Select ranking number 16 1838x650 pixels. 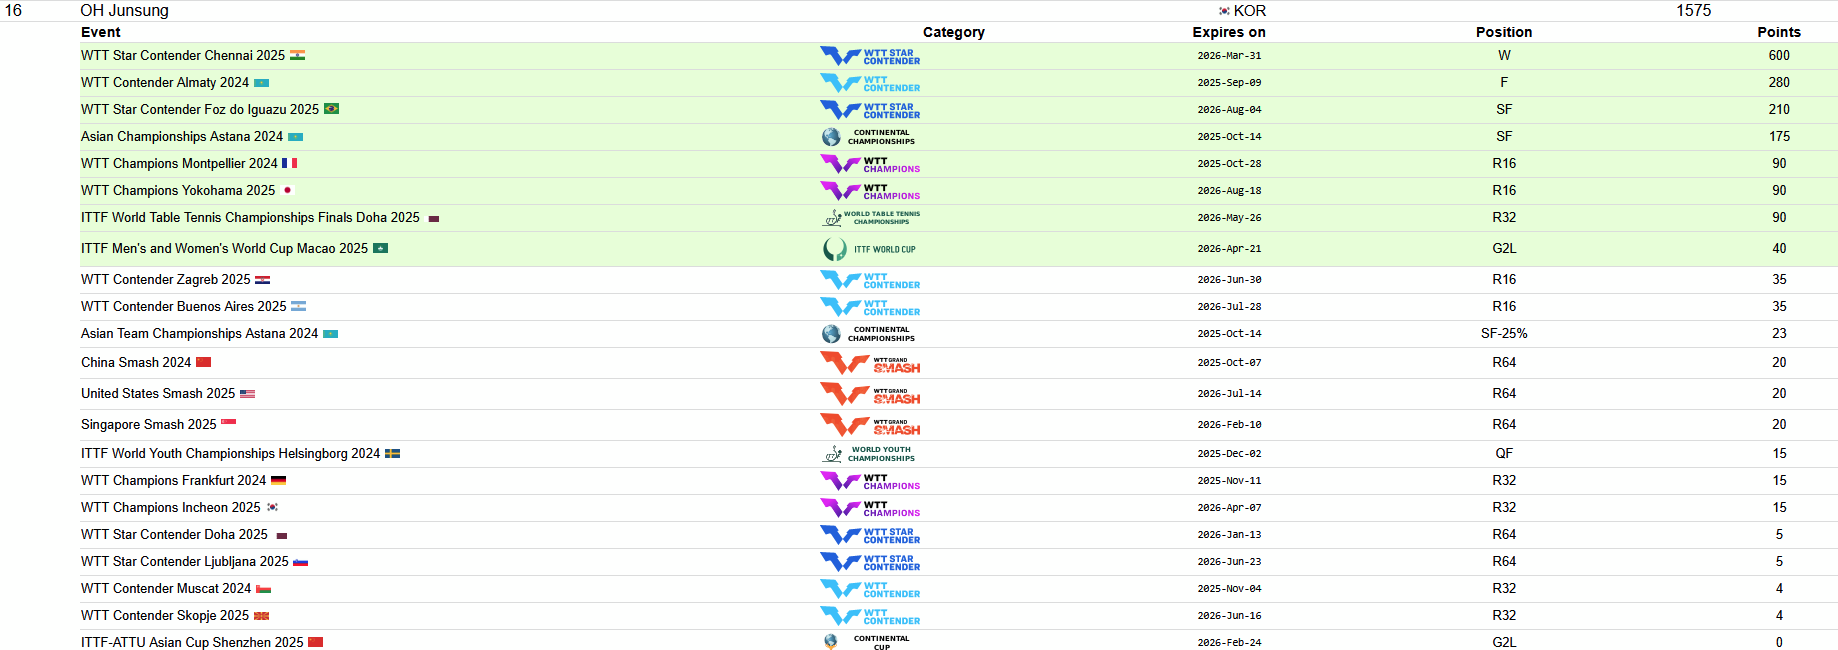(x=13, y=11)
